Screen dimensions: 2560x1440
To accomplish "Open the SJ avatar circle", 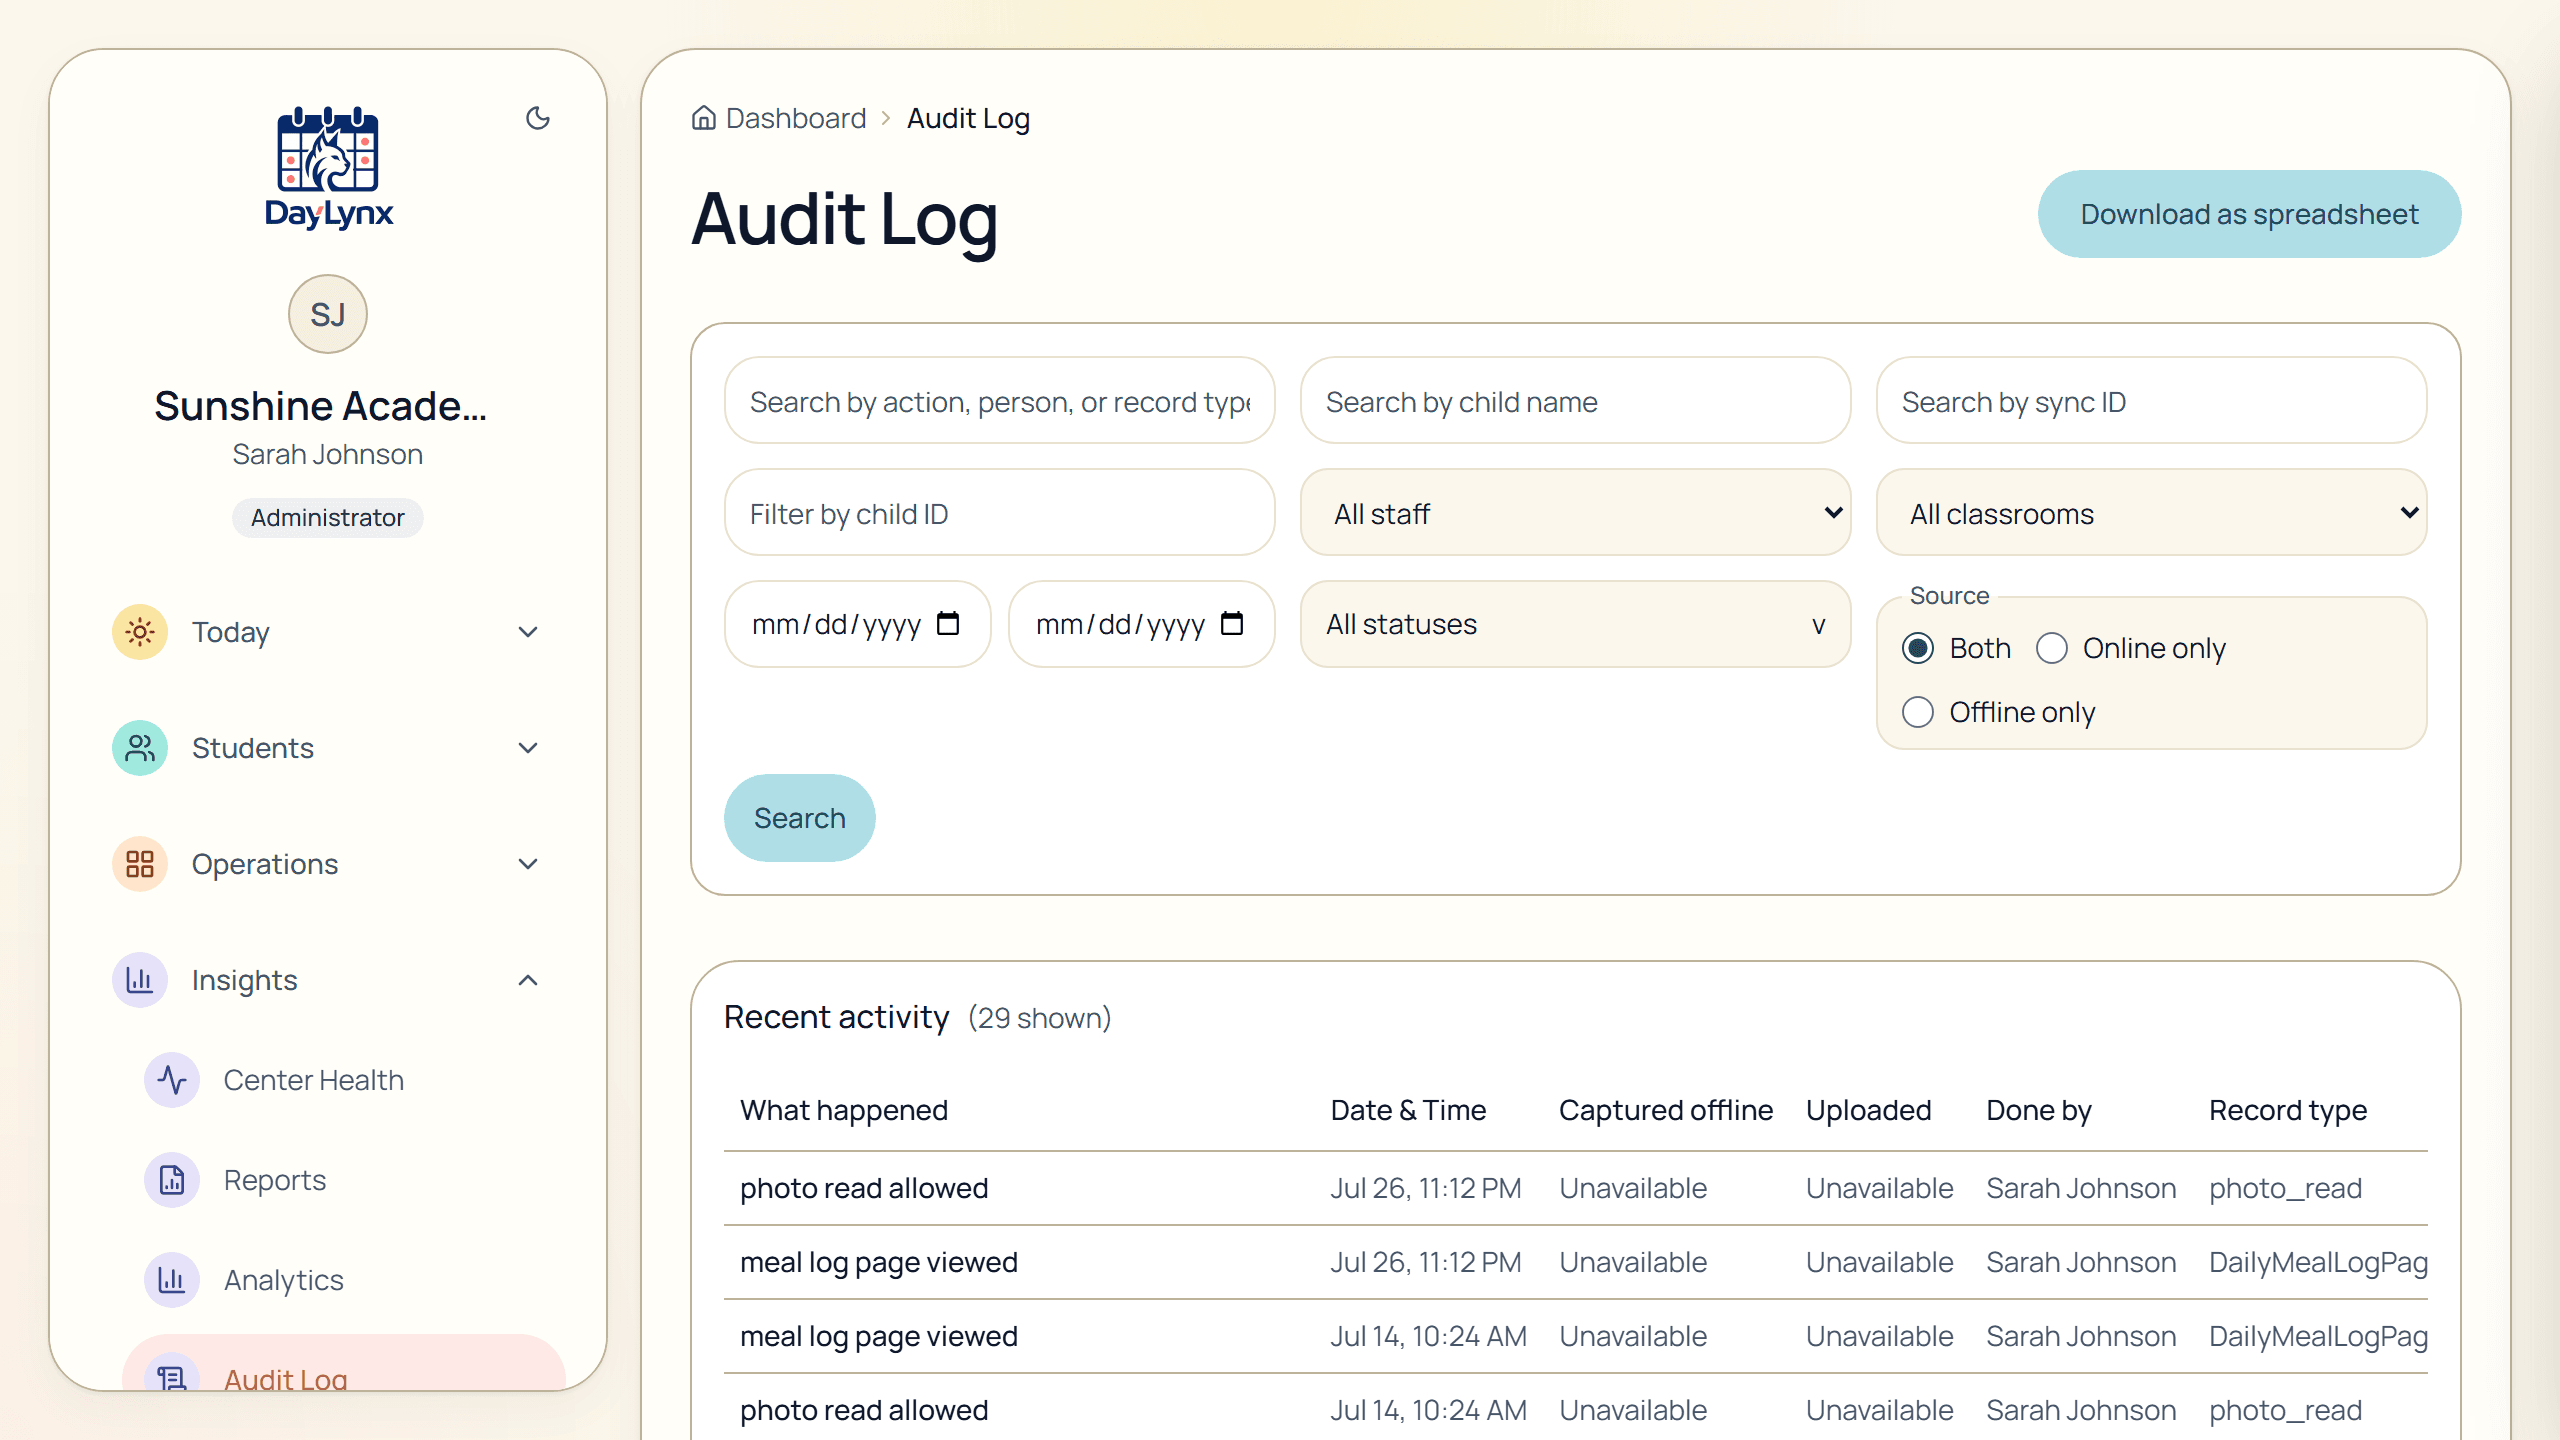I will (328, 314).
